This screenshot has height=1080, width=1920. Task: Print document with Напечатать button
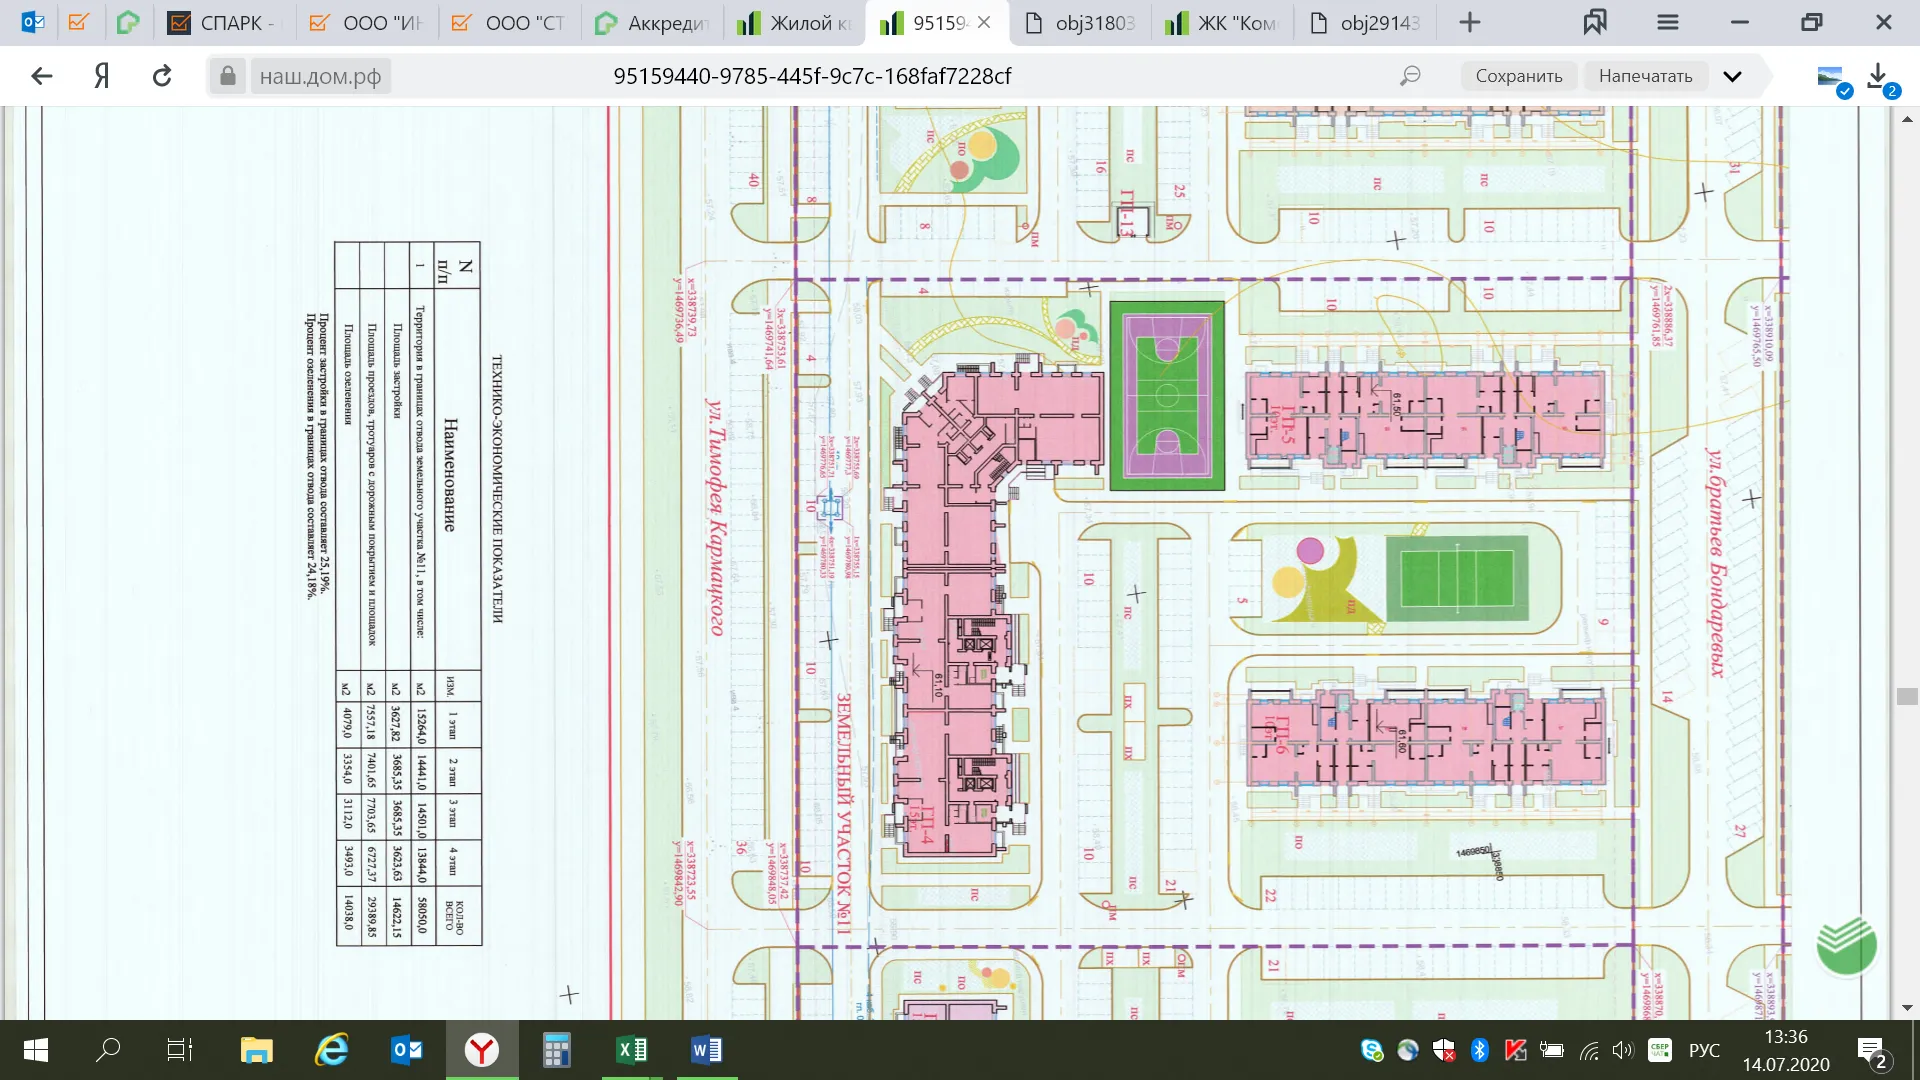tap(1645, 76)
